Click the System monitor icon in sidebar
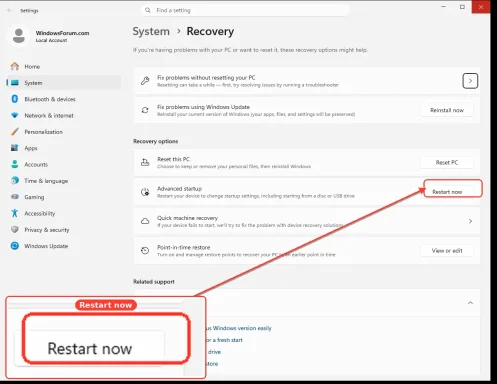The image size is (497, 384). click(15, 83)
